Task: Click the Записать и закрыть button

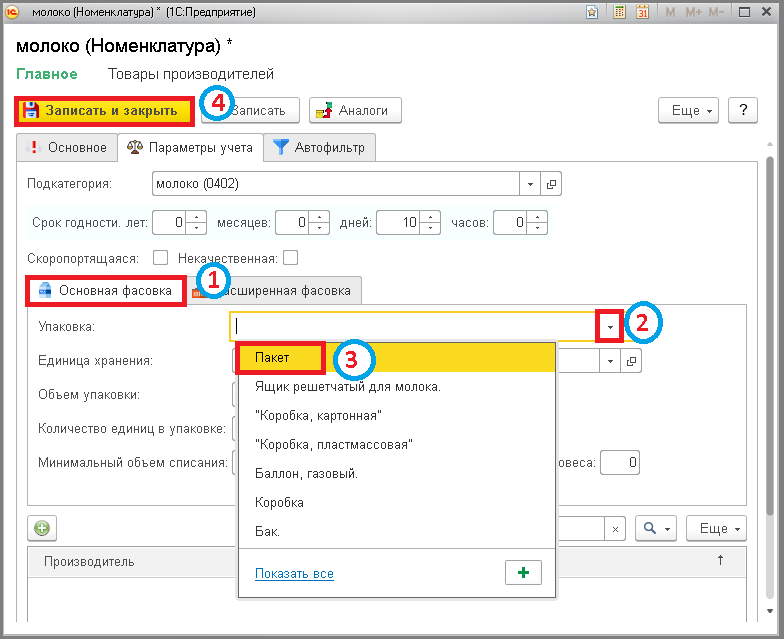Action: coord(104,110)
